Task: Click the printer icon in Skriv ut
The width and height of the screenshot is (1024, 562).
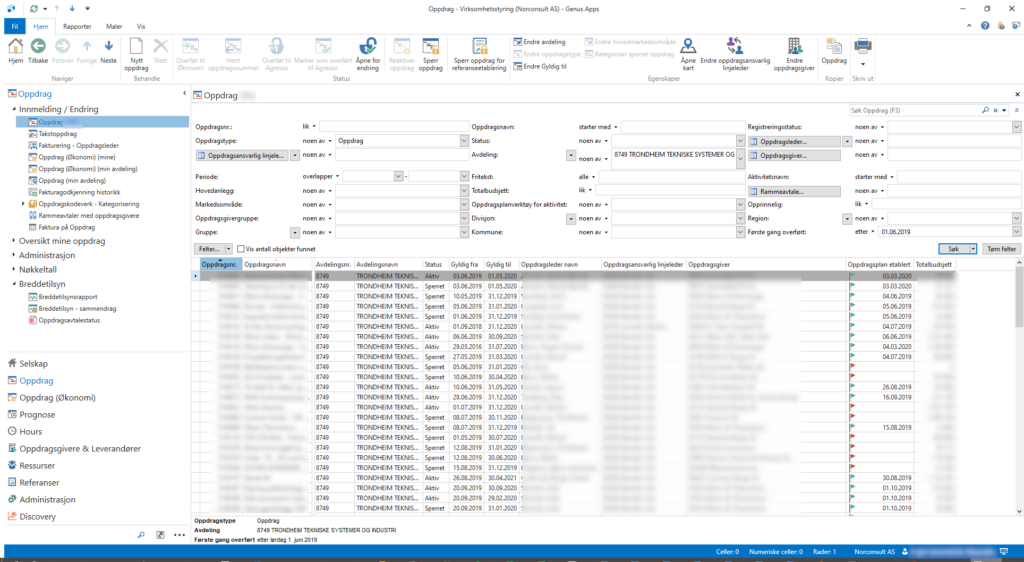Action: [862, 46]
